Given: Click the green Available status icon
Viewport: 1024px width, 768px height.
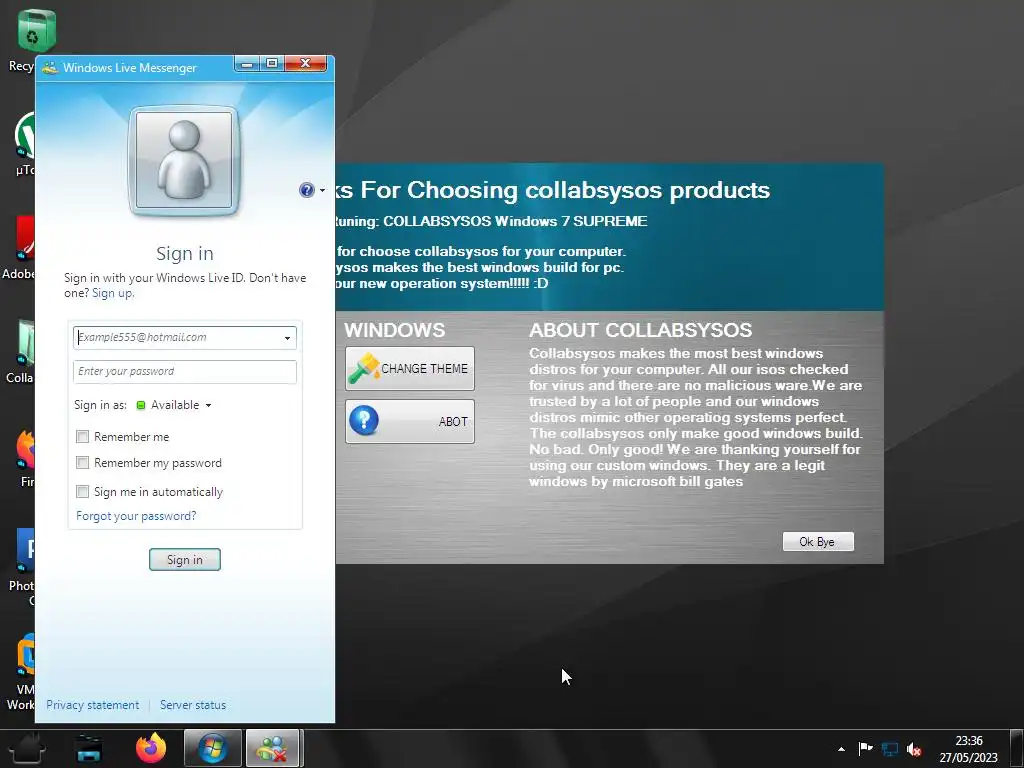Looking at the screenshot, I should [140, 406].
